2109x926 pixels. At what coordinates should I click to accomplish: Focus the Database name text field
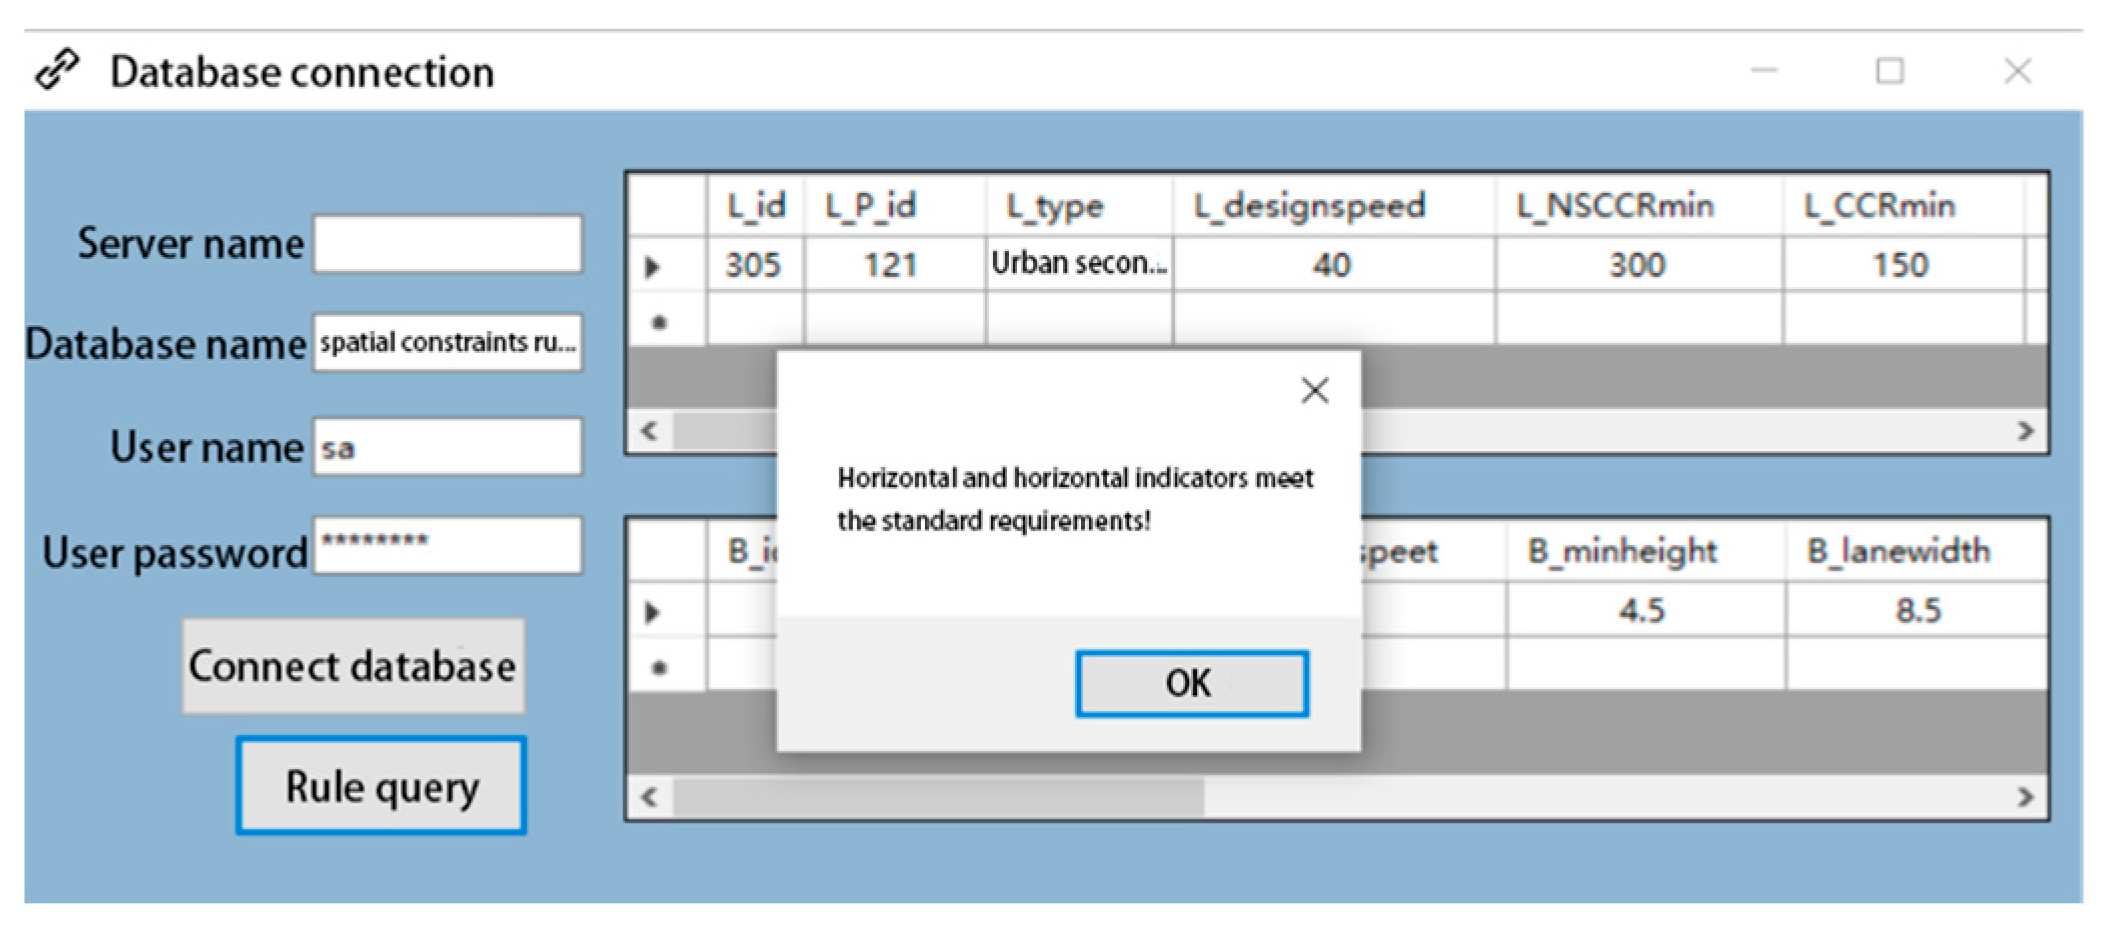(x=447, y=343)
